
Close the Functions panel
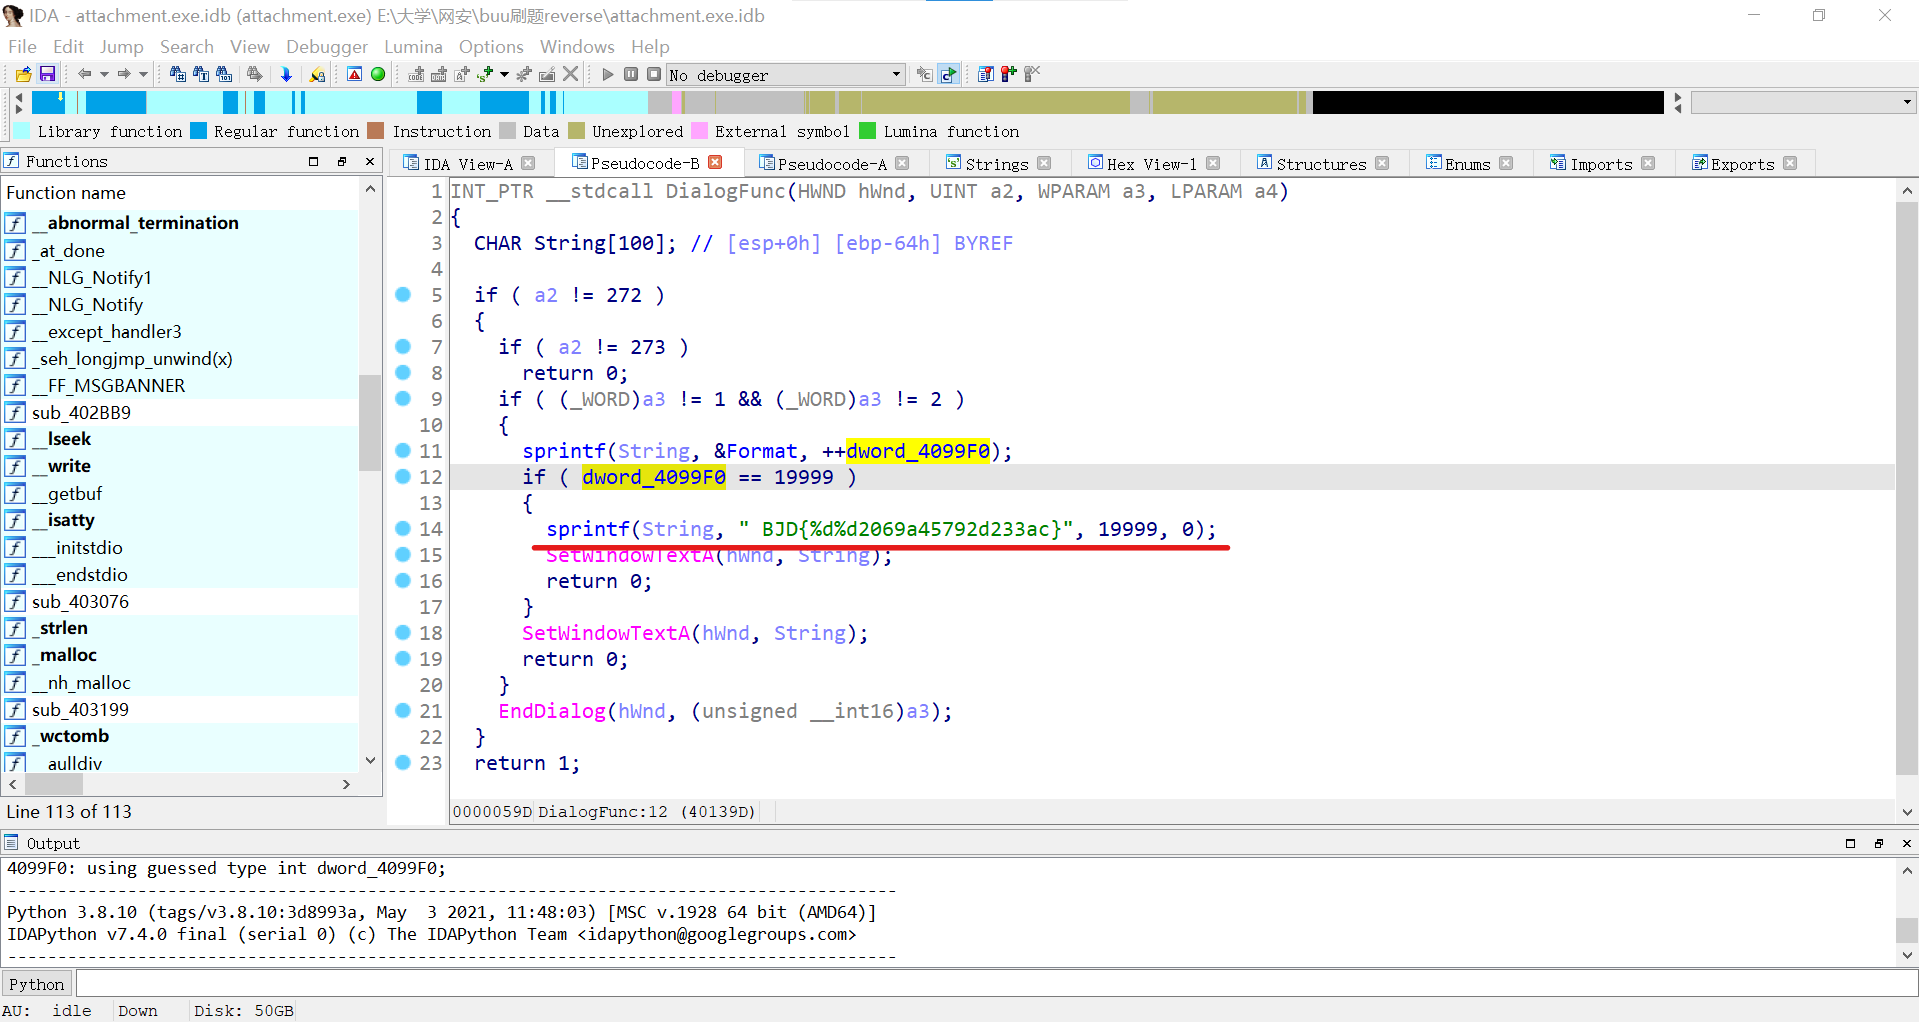click(x=370, y=161)
